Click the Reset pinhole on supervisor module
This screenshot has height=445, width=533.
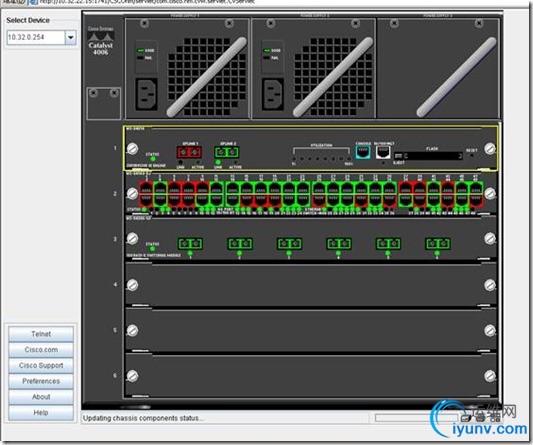pyautogui.click(x=471, y=155)
